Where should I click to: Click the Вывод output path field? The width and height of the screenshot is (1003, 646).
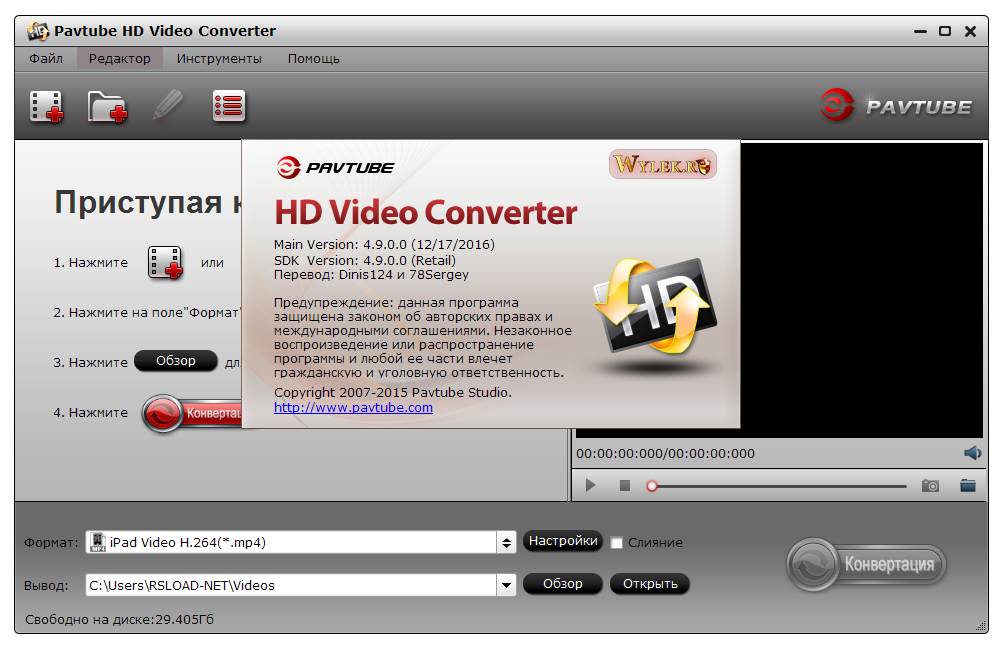click(x=292, y=585)
